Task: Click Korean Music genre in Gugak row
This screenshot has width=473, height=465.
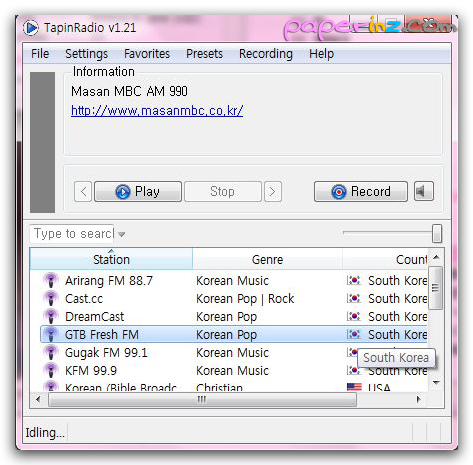Action: [x=232, y=352]
